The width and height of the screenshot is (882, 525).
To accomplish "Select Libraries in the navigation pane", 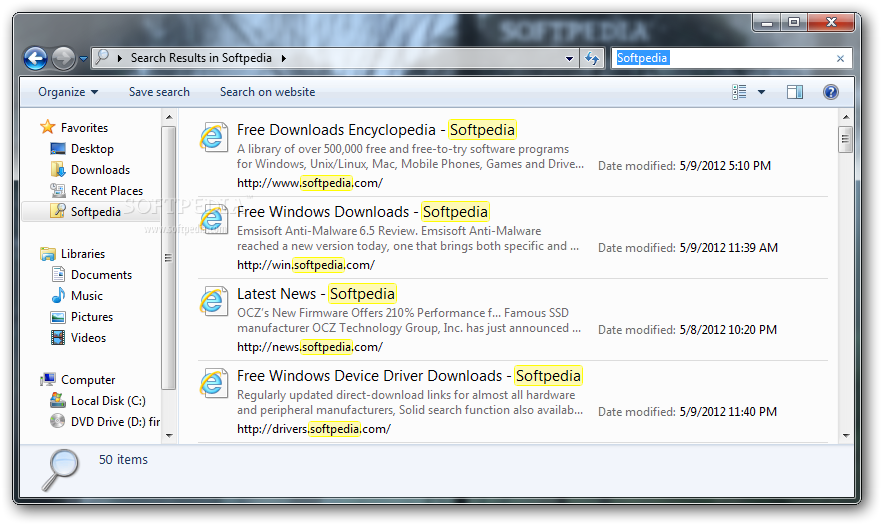I will (83, 254).
